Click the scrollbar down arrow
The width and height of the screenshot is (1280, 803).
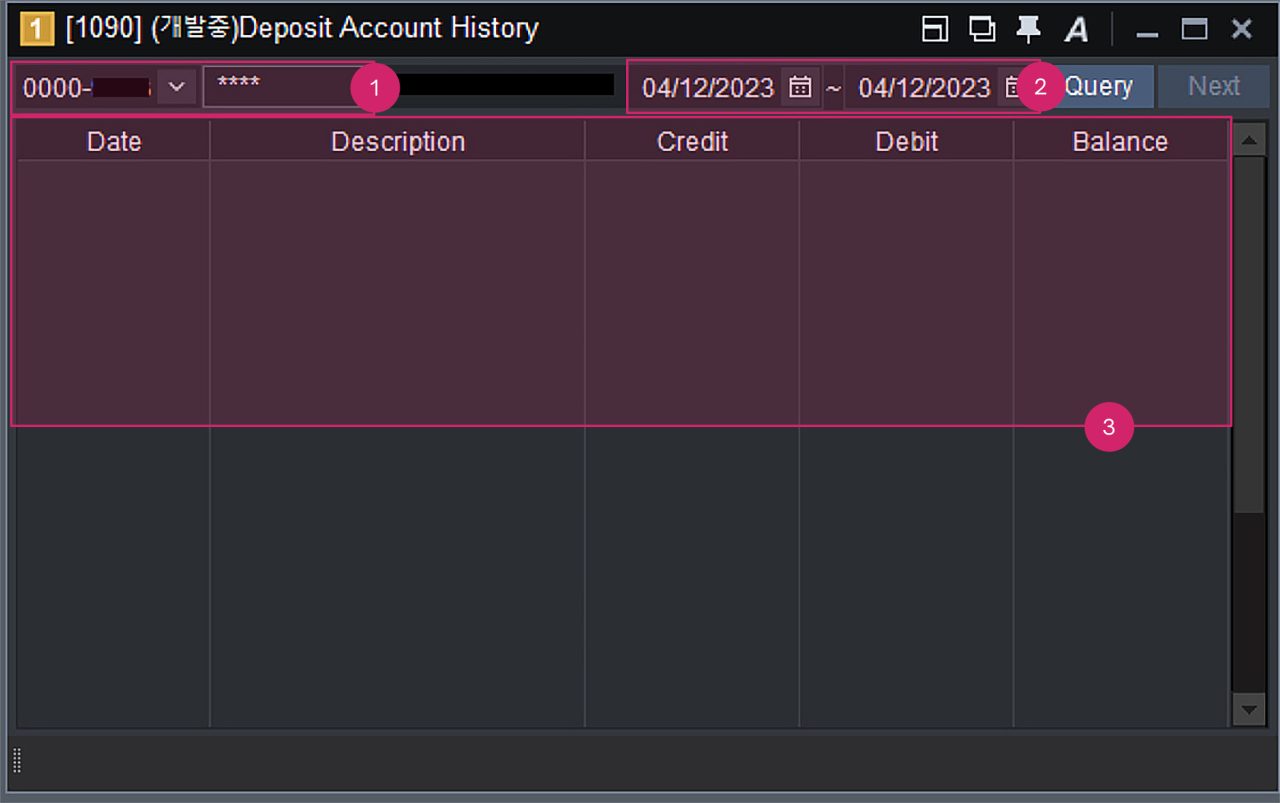[x=1248, y=710]
